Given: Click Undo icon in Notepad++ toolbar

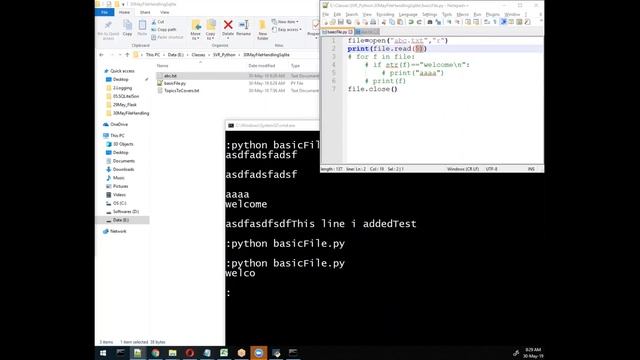Looking at the screenshot, I should tap(411, 22).
